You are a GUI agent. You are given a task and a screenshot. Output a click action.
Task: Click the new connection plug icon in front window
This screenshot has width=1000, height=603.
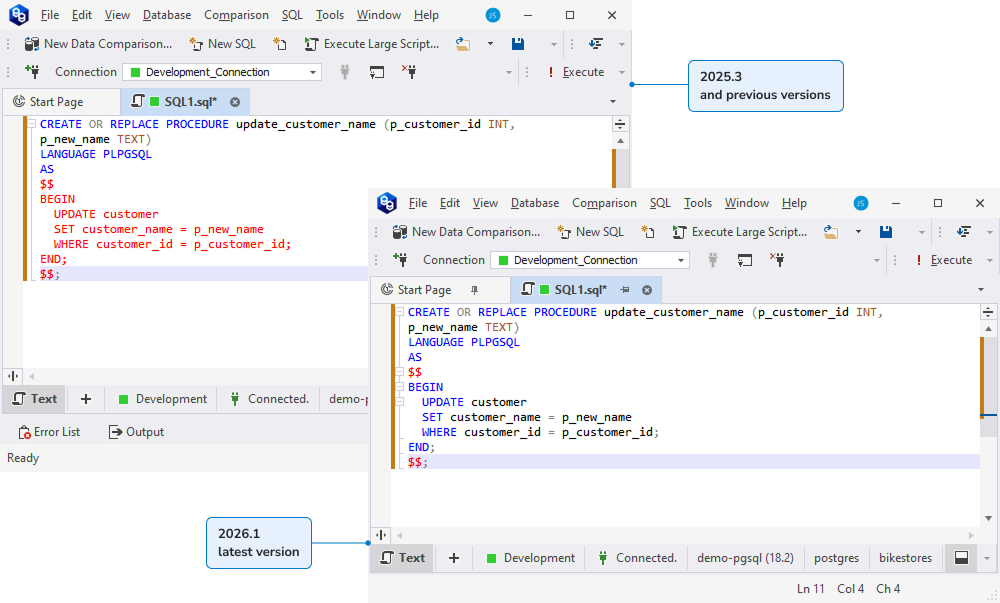400,259
